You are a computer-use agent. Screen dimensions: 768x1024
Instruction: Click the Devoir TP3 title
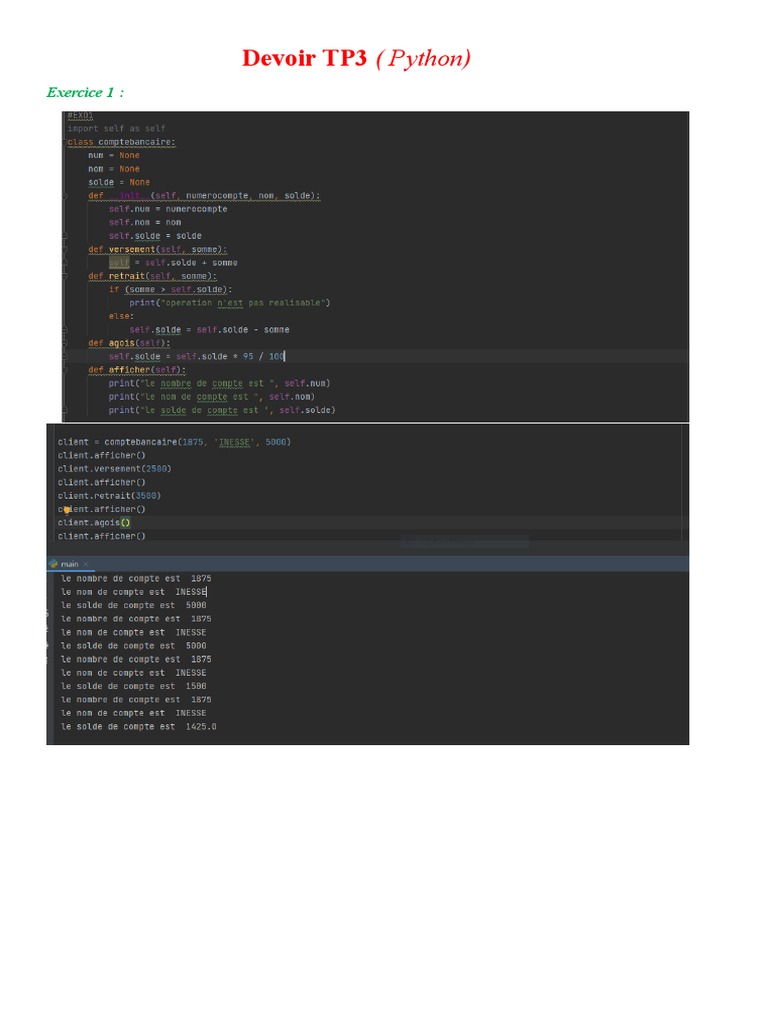[x=356, y=59]
